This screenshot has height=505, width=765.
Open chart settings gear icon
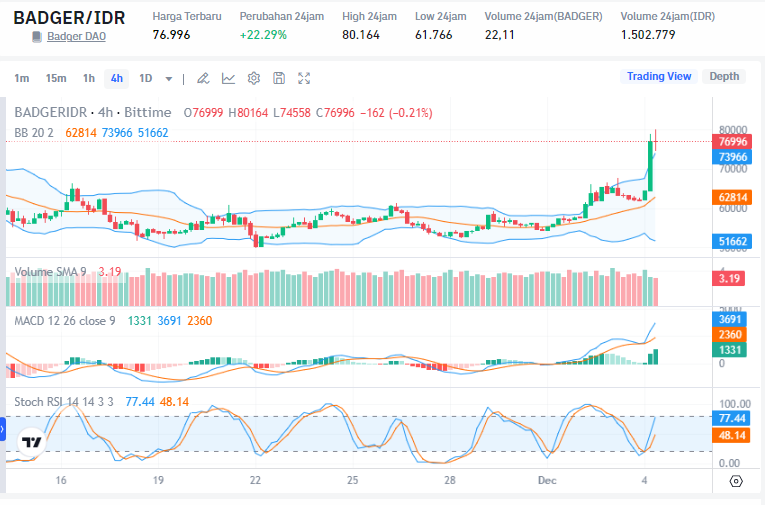pos(254,78)
